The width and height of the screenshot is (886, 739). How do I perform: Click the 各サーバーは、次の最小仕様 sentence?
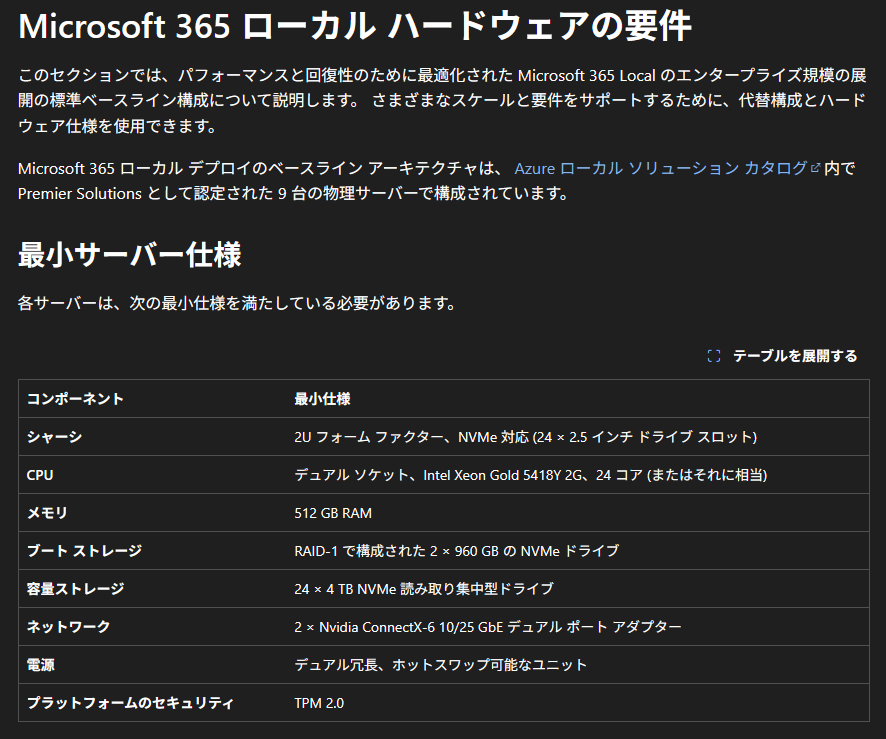[x=237, y=303]
